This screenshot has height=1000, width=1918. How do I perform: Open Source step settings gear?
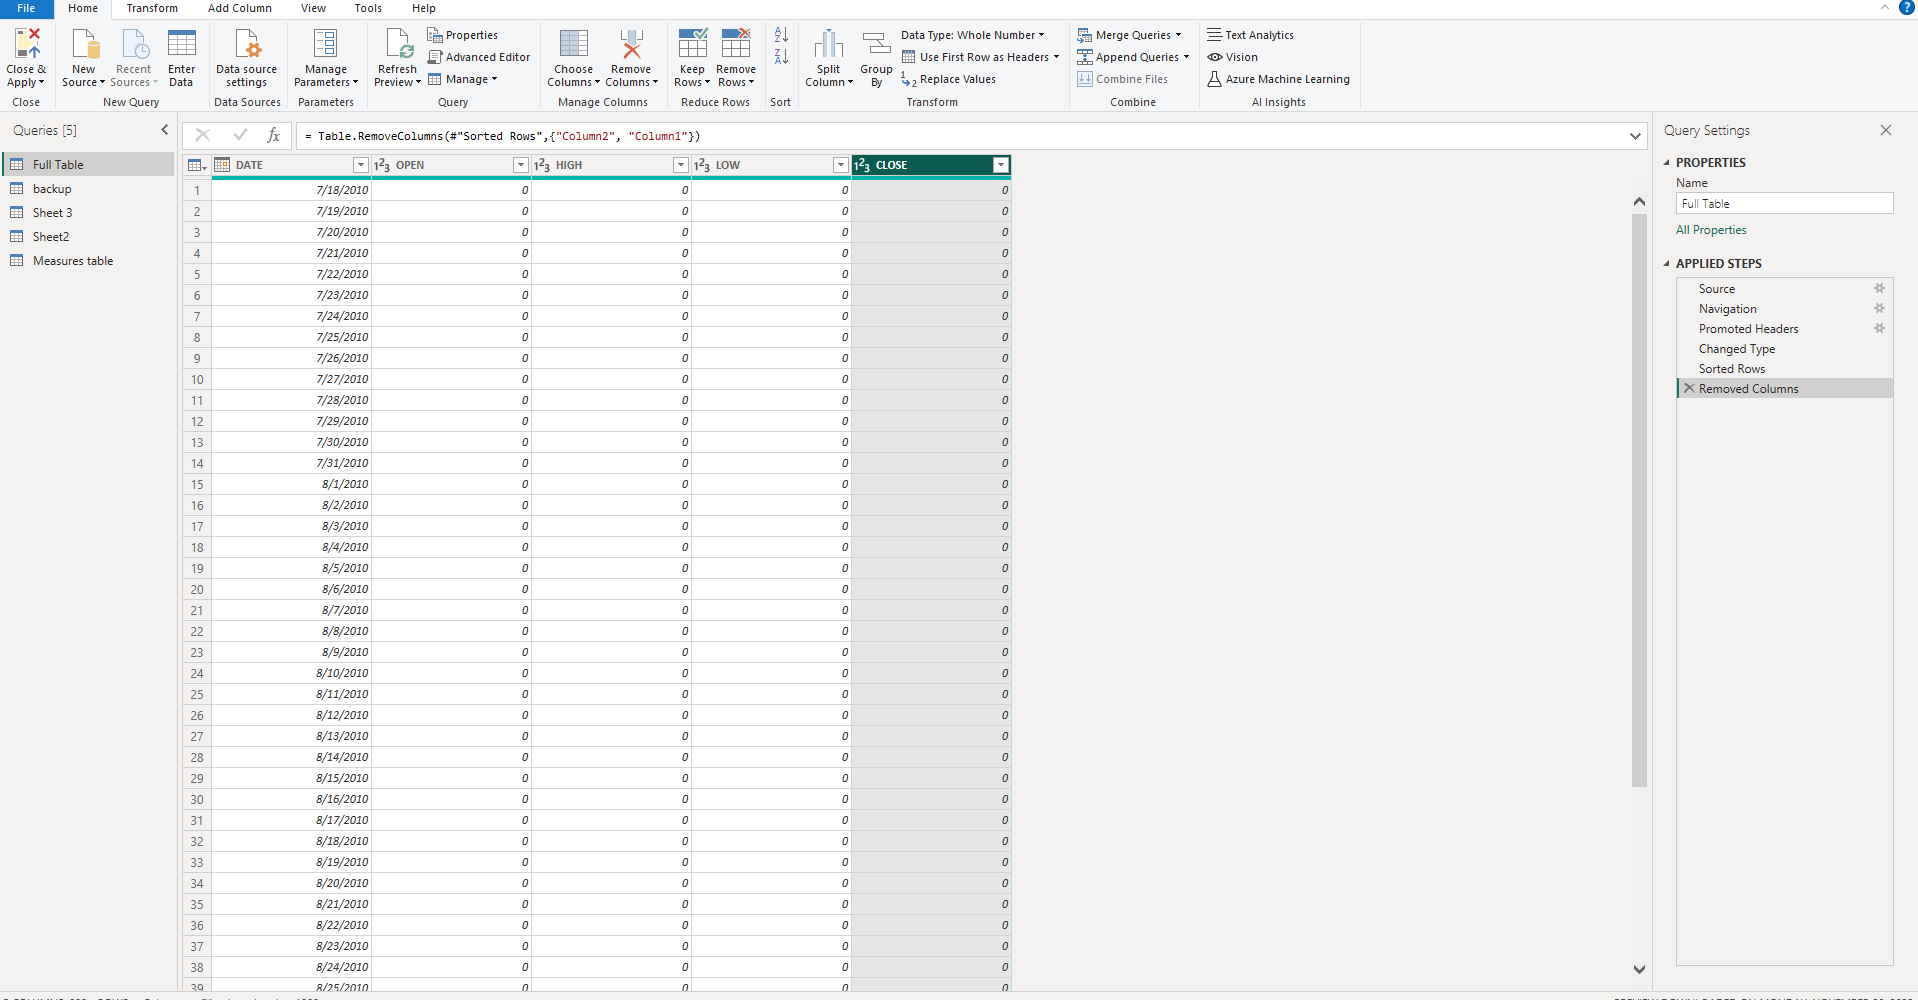(1879, 289)
